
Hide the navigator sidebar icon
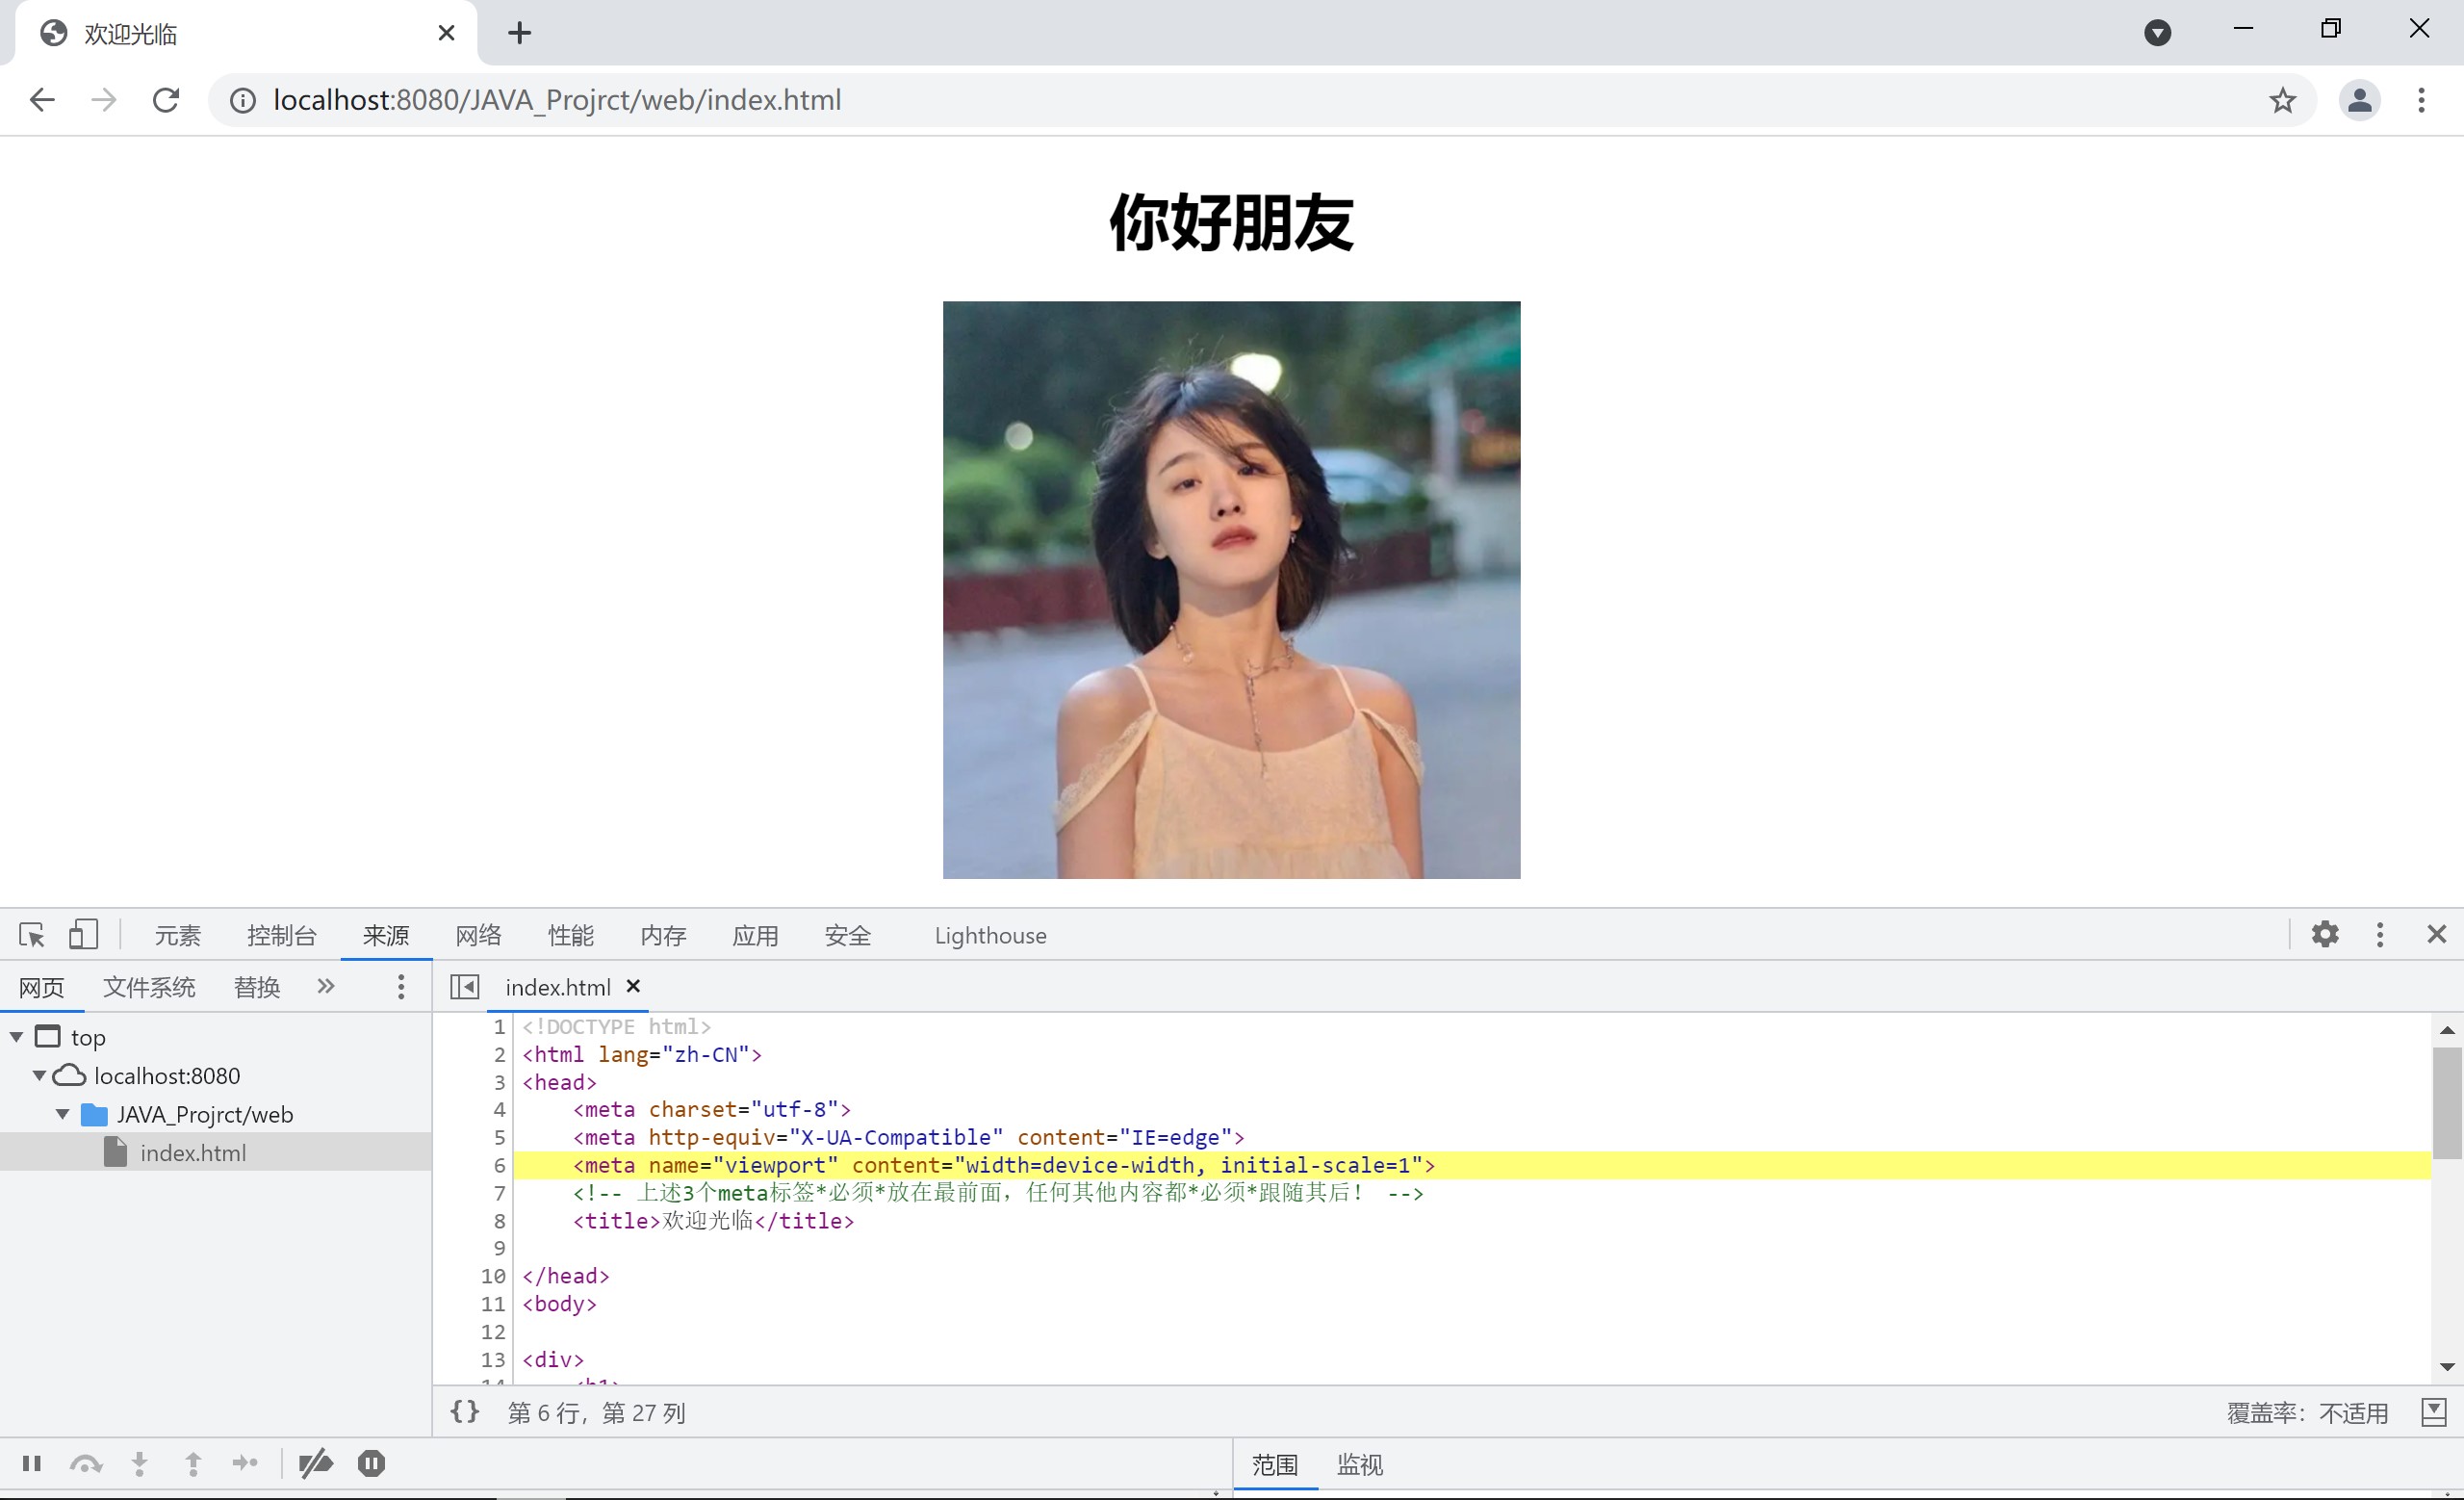pyautogui.click(x=465, y=987)
